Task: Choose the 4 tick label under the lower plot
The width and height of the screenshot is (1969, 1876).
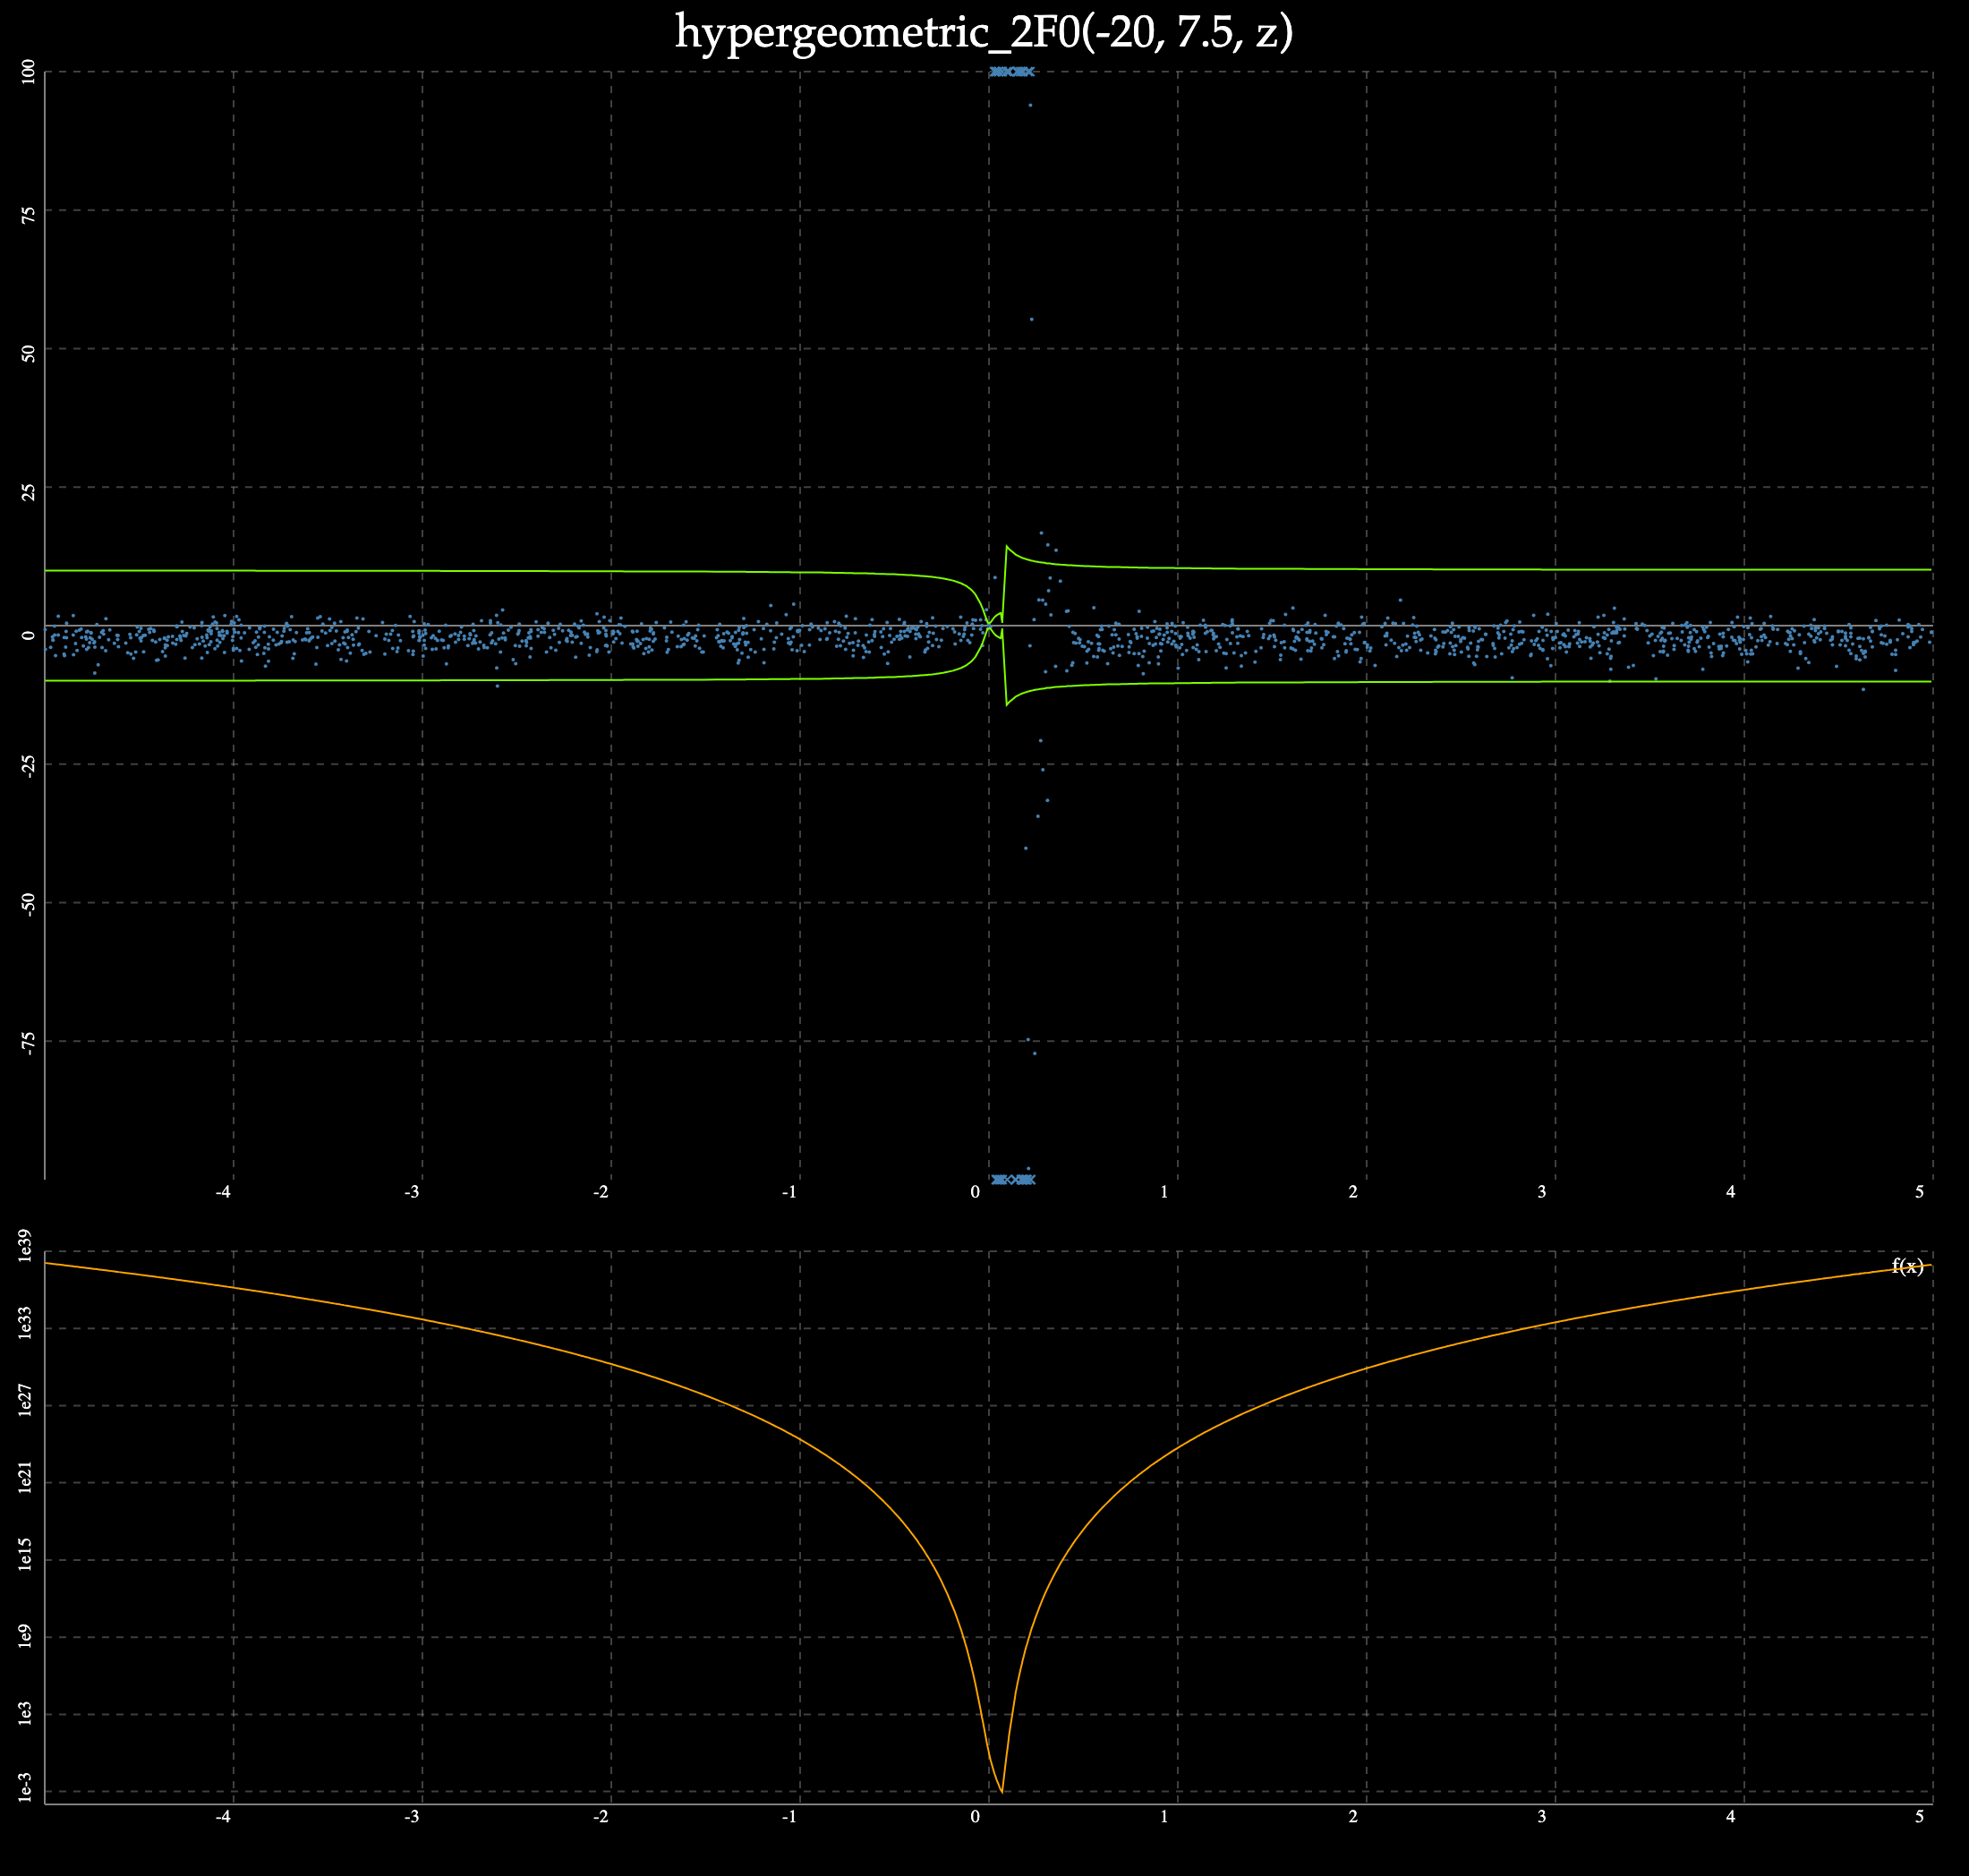Action: point(1731,1817)
